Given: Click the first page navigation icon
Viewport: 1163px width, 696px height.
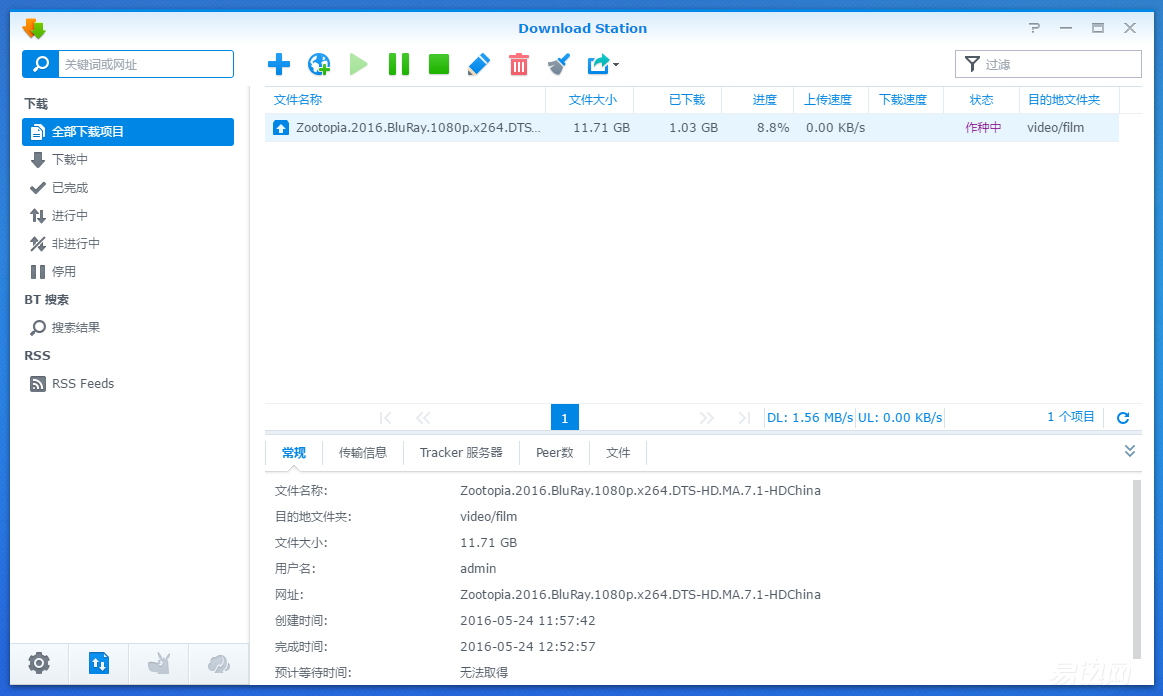Looking at the screenshot, I should tap(385, 418).
